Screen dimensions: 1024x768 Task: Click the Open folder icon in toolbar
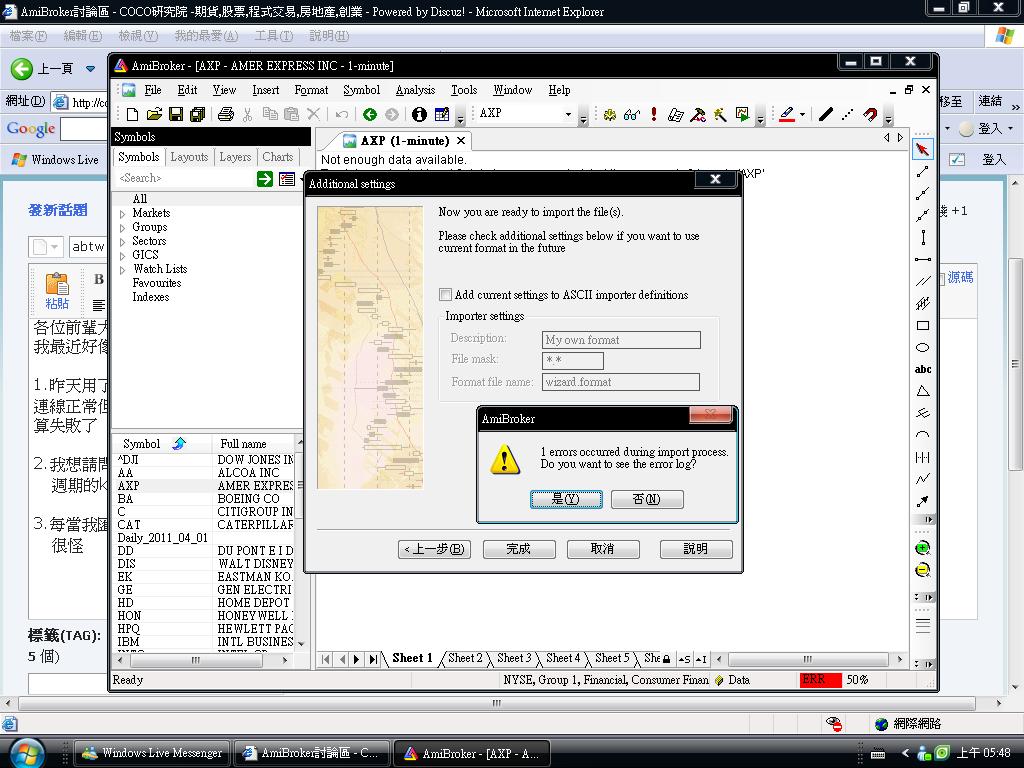pos(154,114)
